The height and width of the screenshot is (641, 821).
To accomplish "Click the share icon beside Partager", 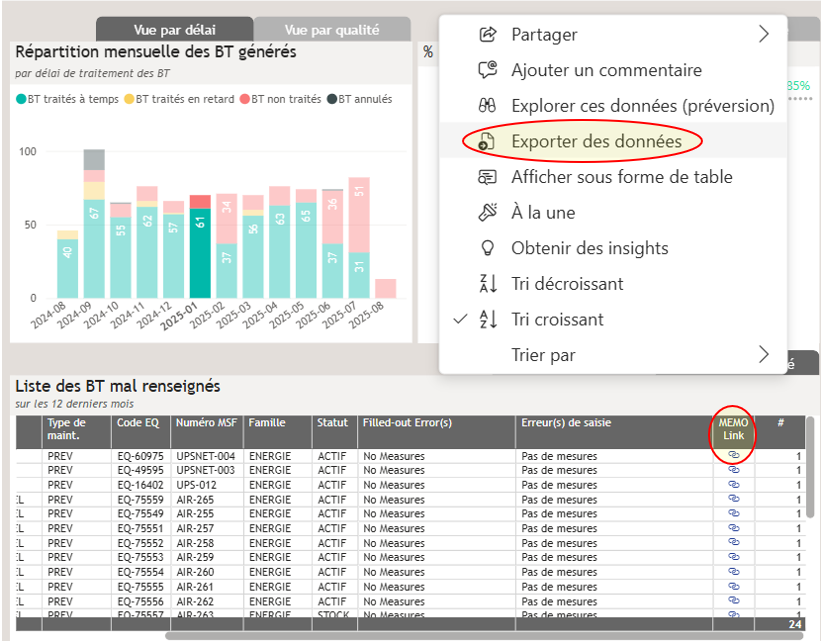I will pos(488,35).
